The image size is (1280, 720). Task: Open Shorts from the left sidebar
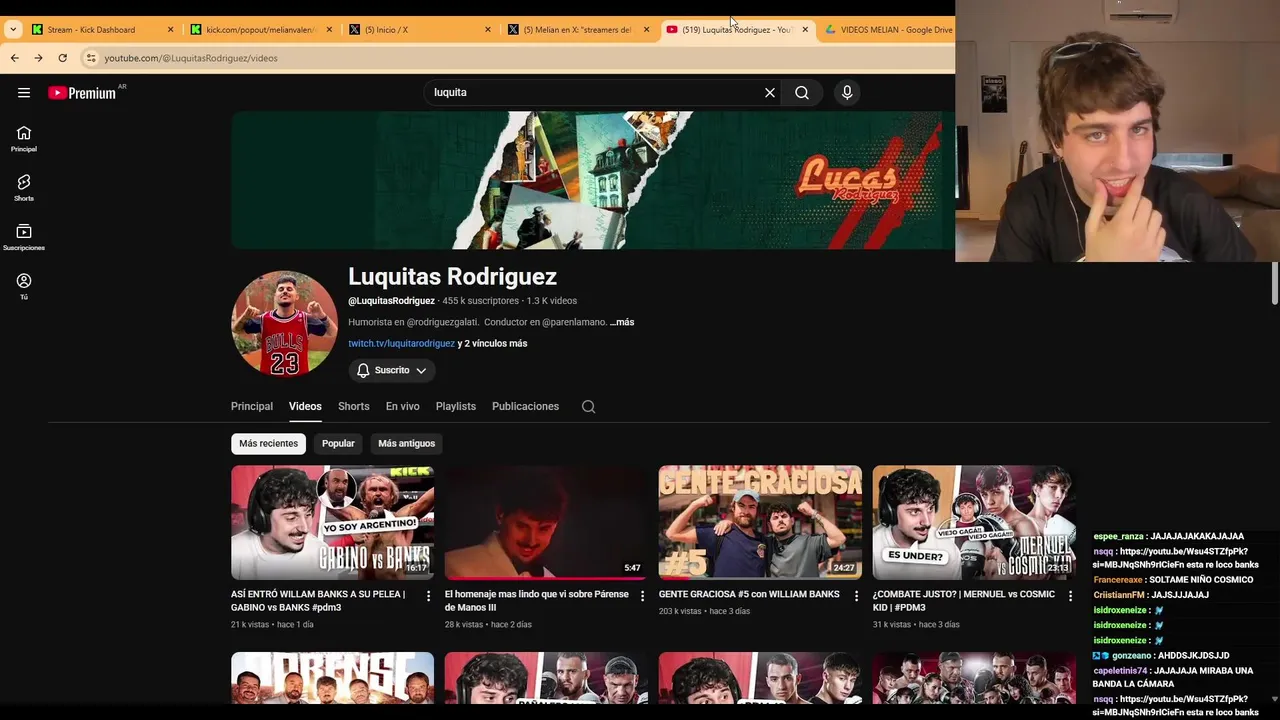pyautogui.click(x=24, y=188)
